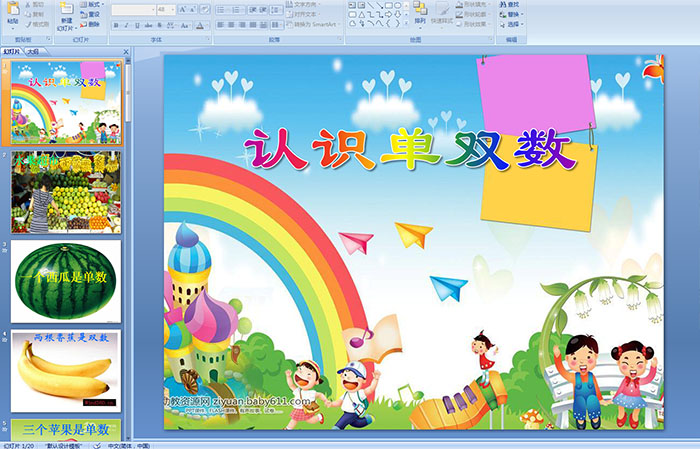
Task: Apply bulleted list formatting
Action: click(223, 10)
